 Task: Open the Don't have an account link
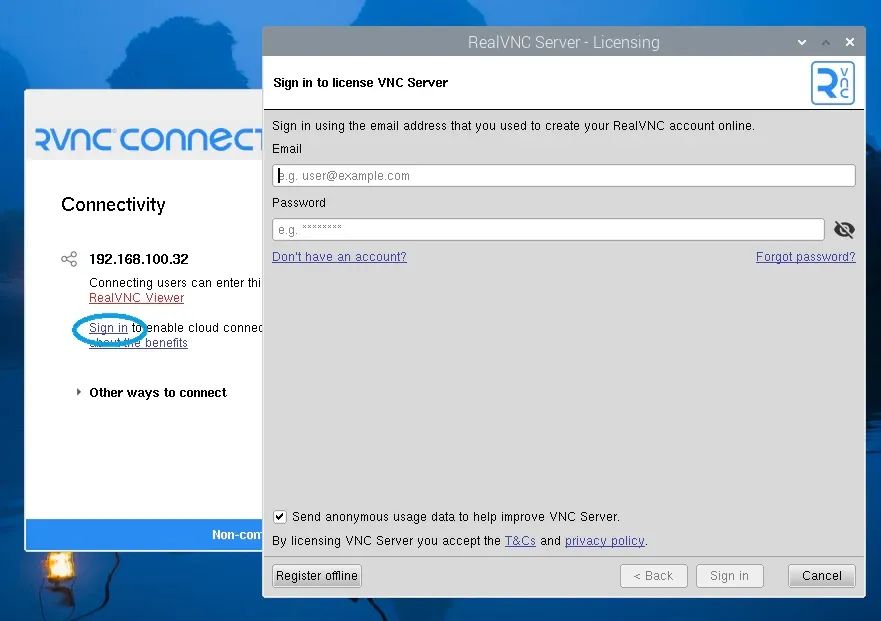coord(339,257)
